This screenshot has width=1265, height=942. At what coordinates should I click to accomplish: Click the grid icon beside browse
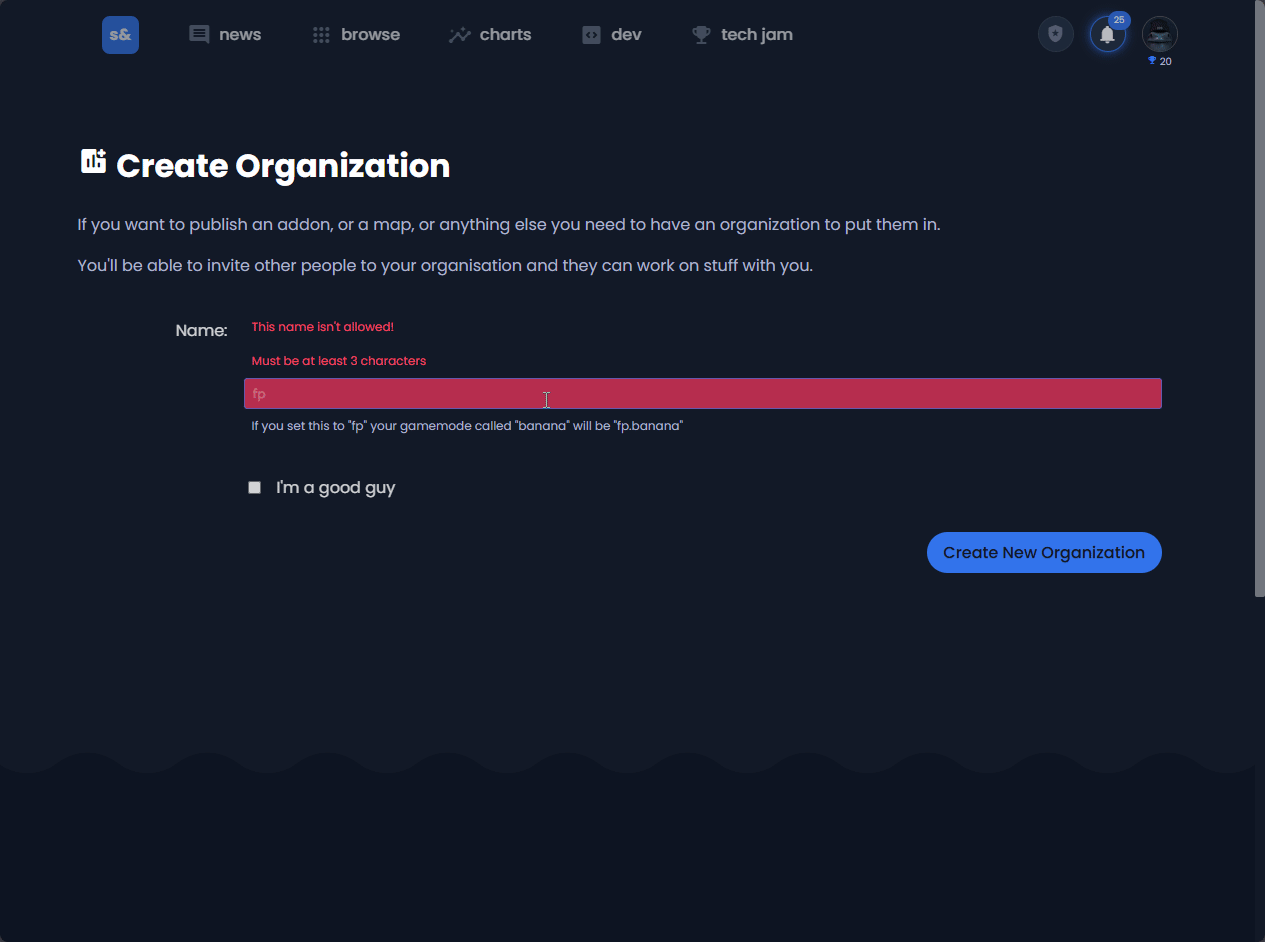[321, 35]
